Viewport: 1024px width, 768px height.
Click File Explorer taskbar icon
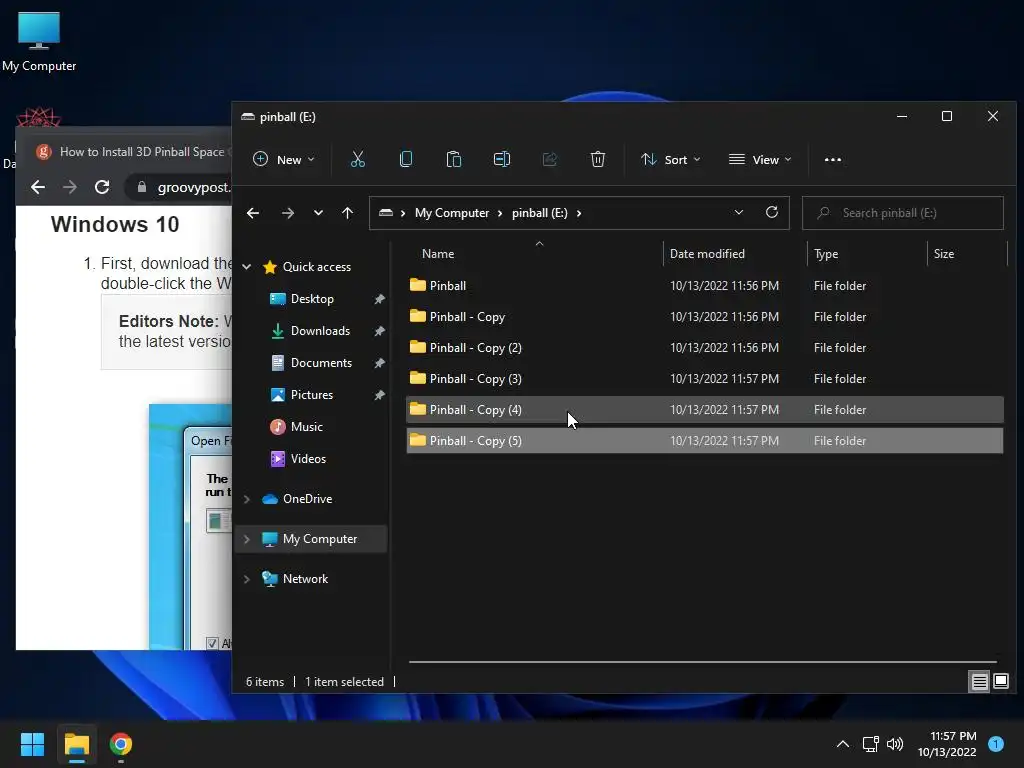pyautogui.click(x=76, y=744)
